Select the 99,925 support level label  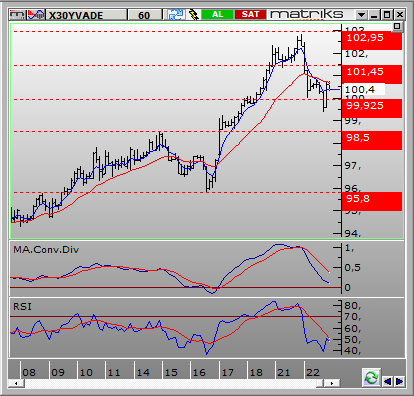[372, 108]
